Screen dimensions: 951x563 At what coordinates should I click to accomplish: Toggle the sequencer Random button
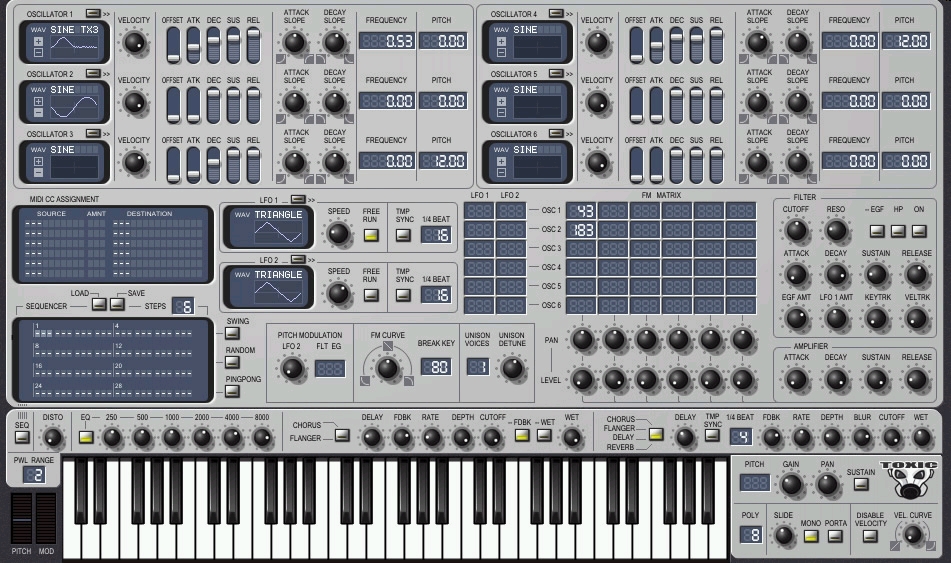pyautogui.click(x=232, y=362)
